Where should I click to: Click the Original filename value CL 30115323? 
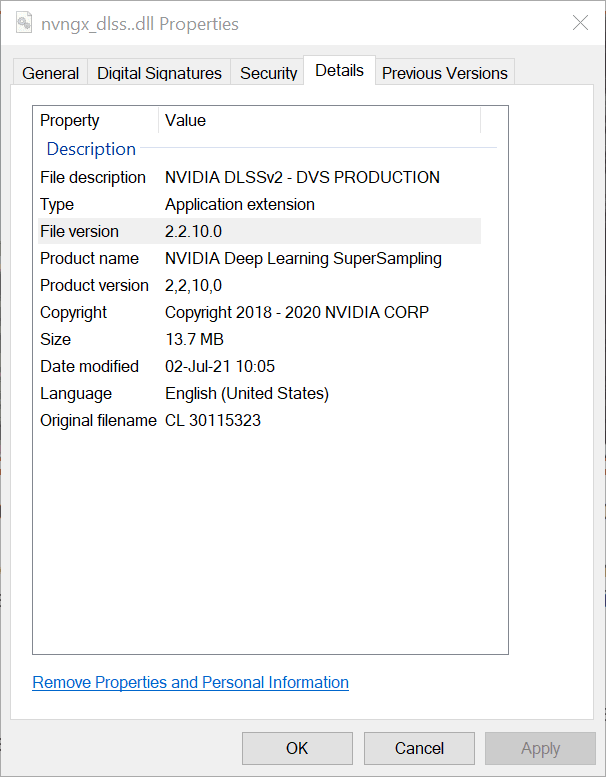coord(213,421)
